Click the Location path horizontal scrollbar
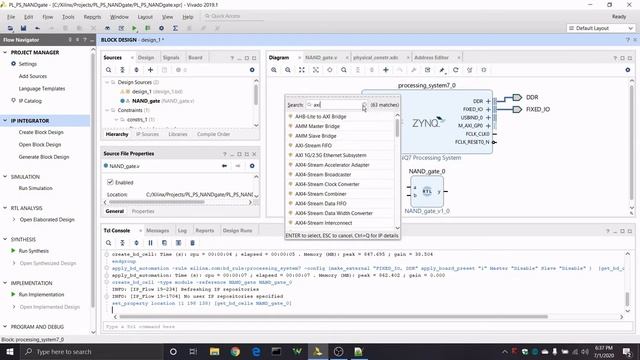 157,202
